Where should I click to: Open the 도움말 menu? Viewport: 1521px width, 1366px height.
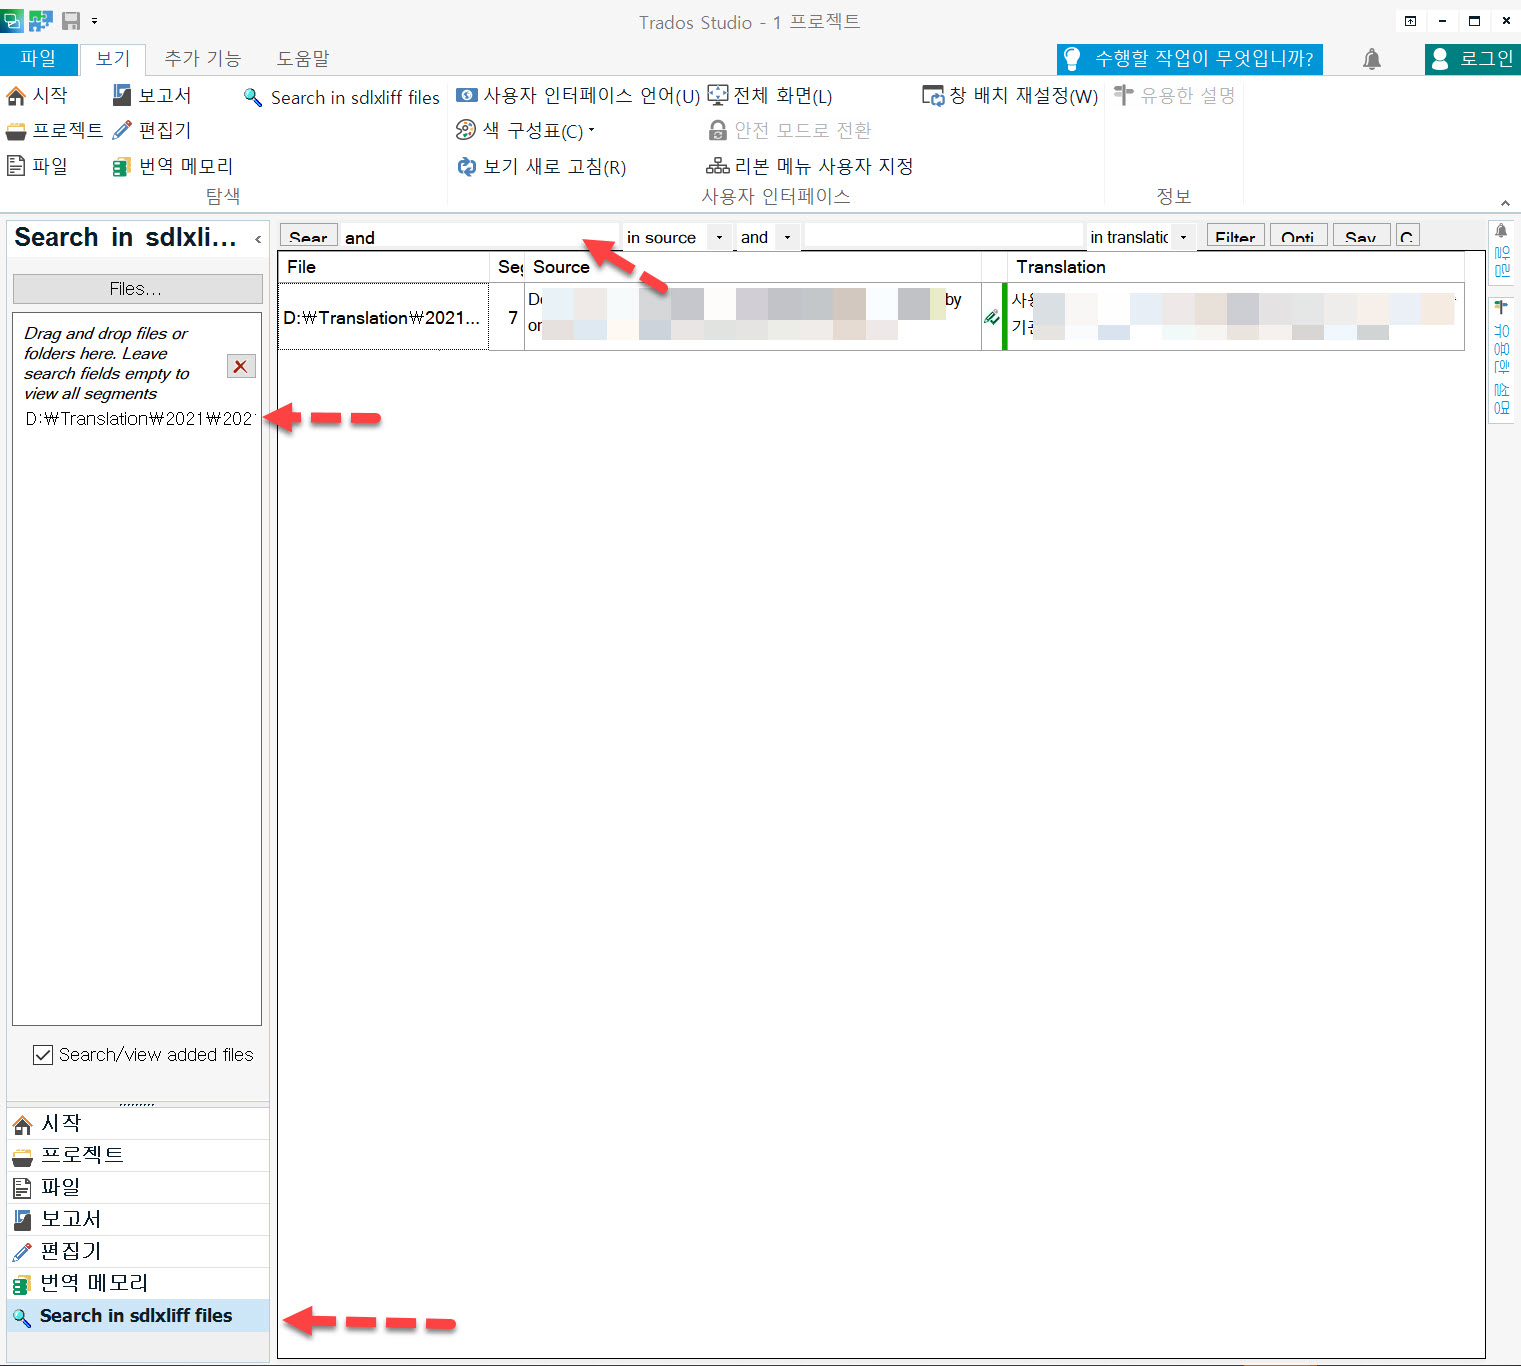(301, 58)
